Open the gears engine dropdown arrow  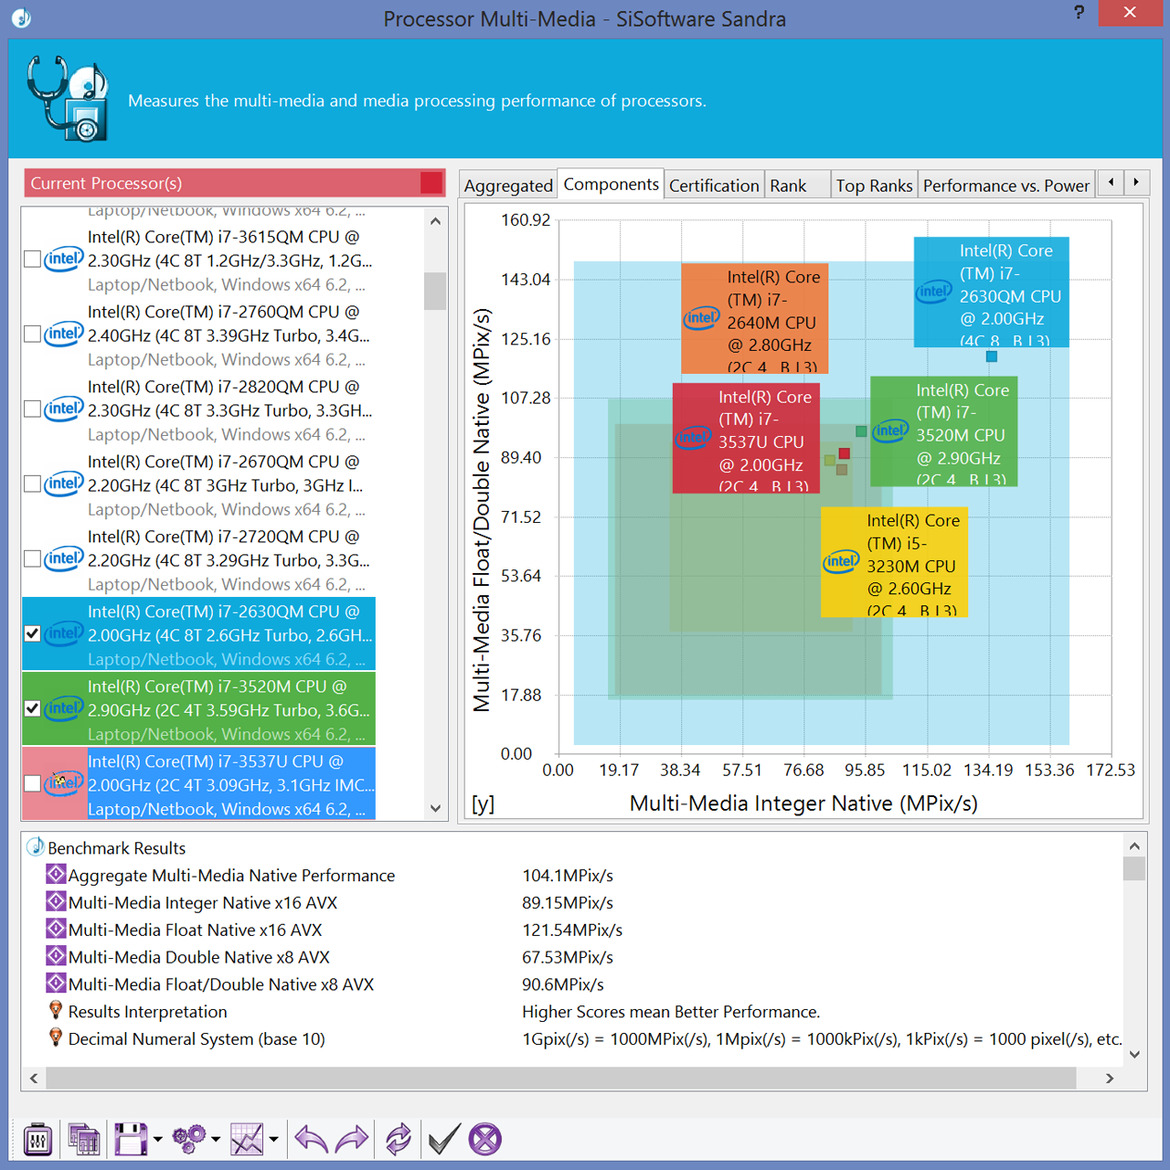216,1139
